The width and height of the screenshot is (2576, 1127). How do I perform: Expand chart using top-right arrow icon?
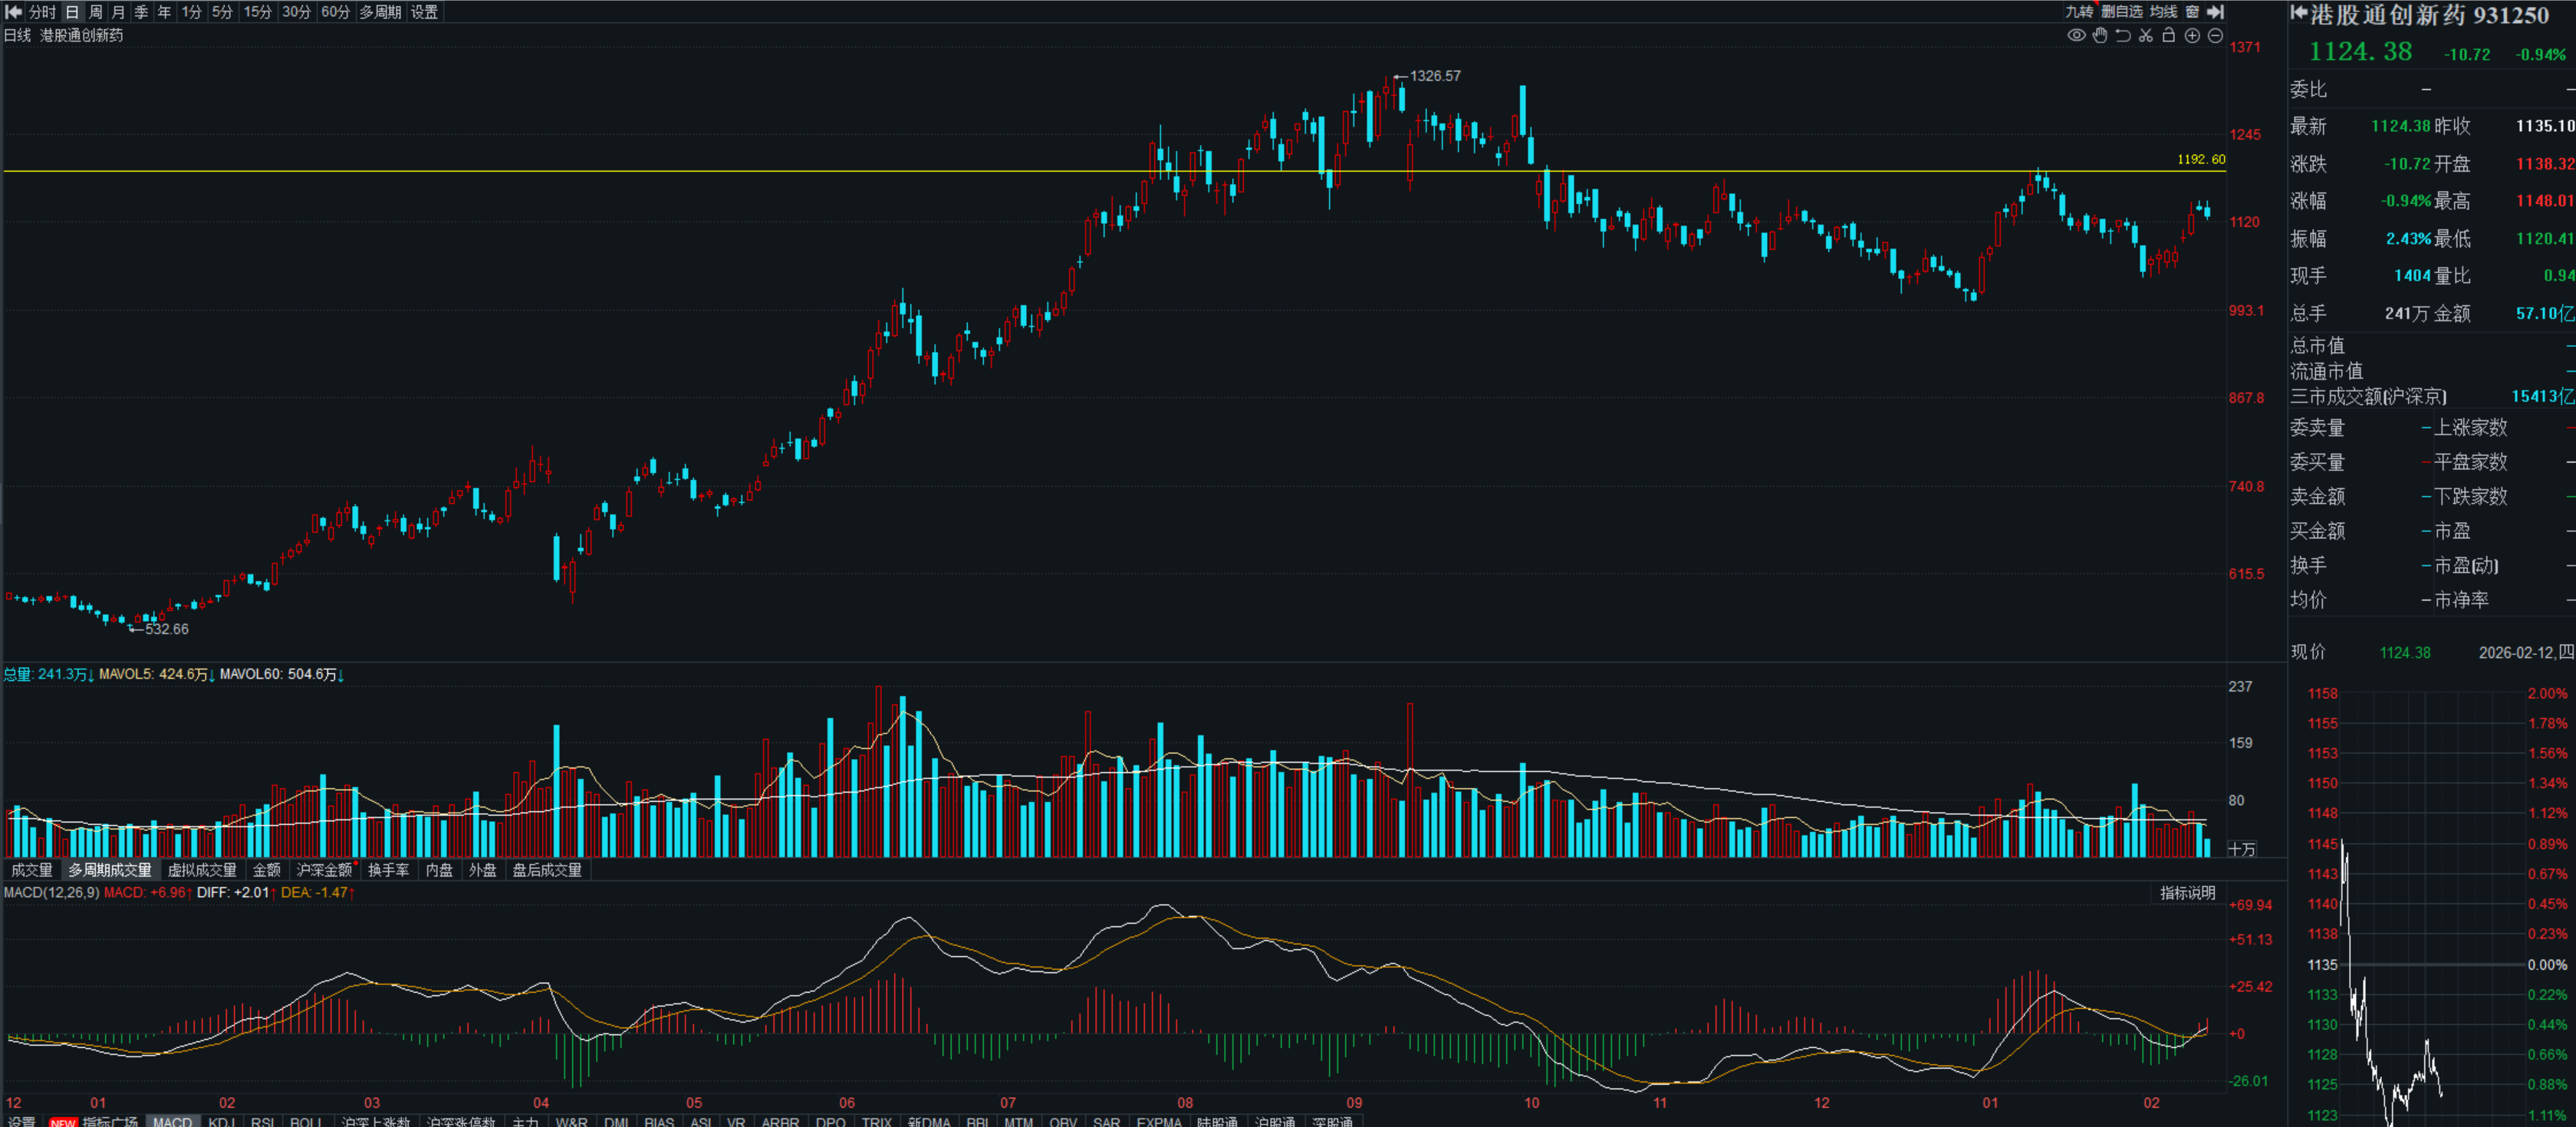pyautogui.click(x=2215, y=12)
